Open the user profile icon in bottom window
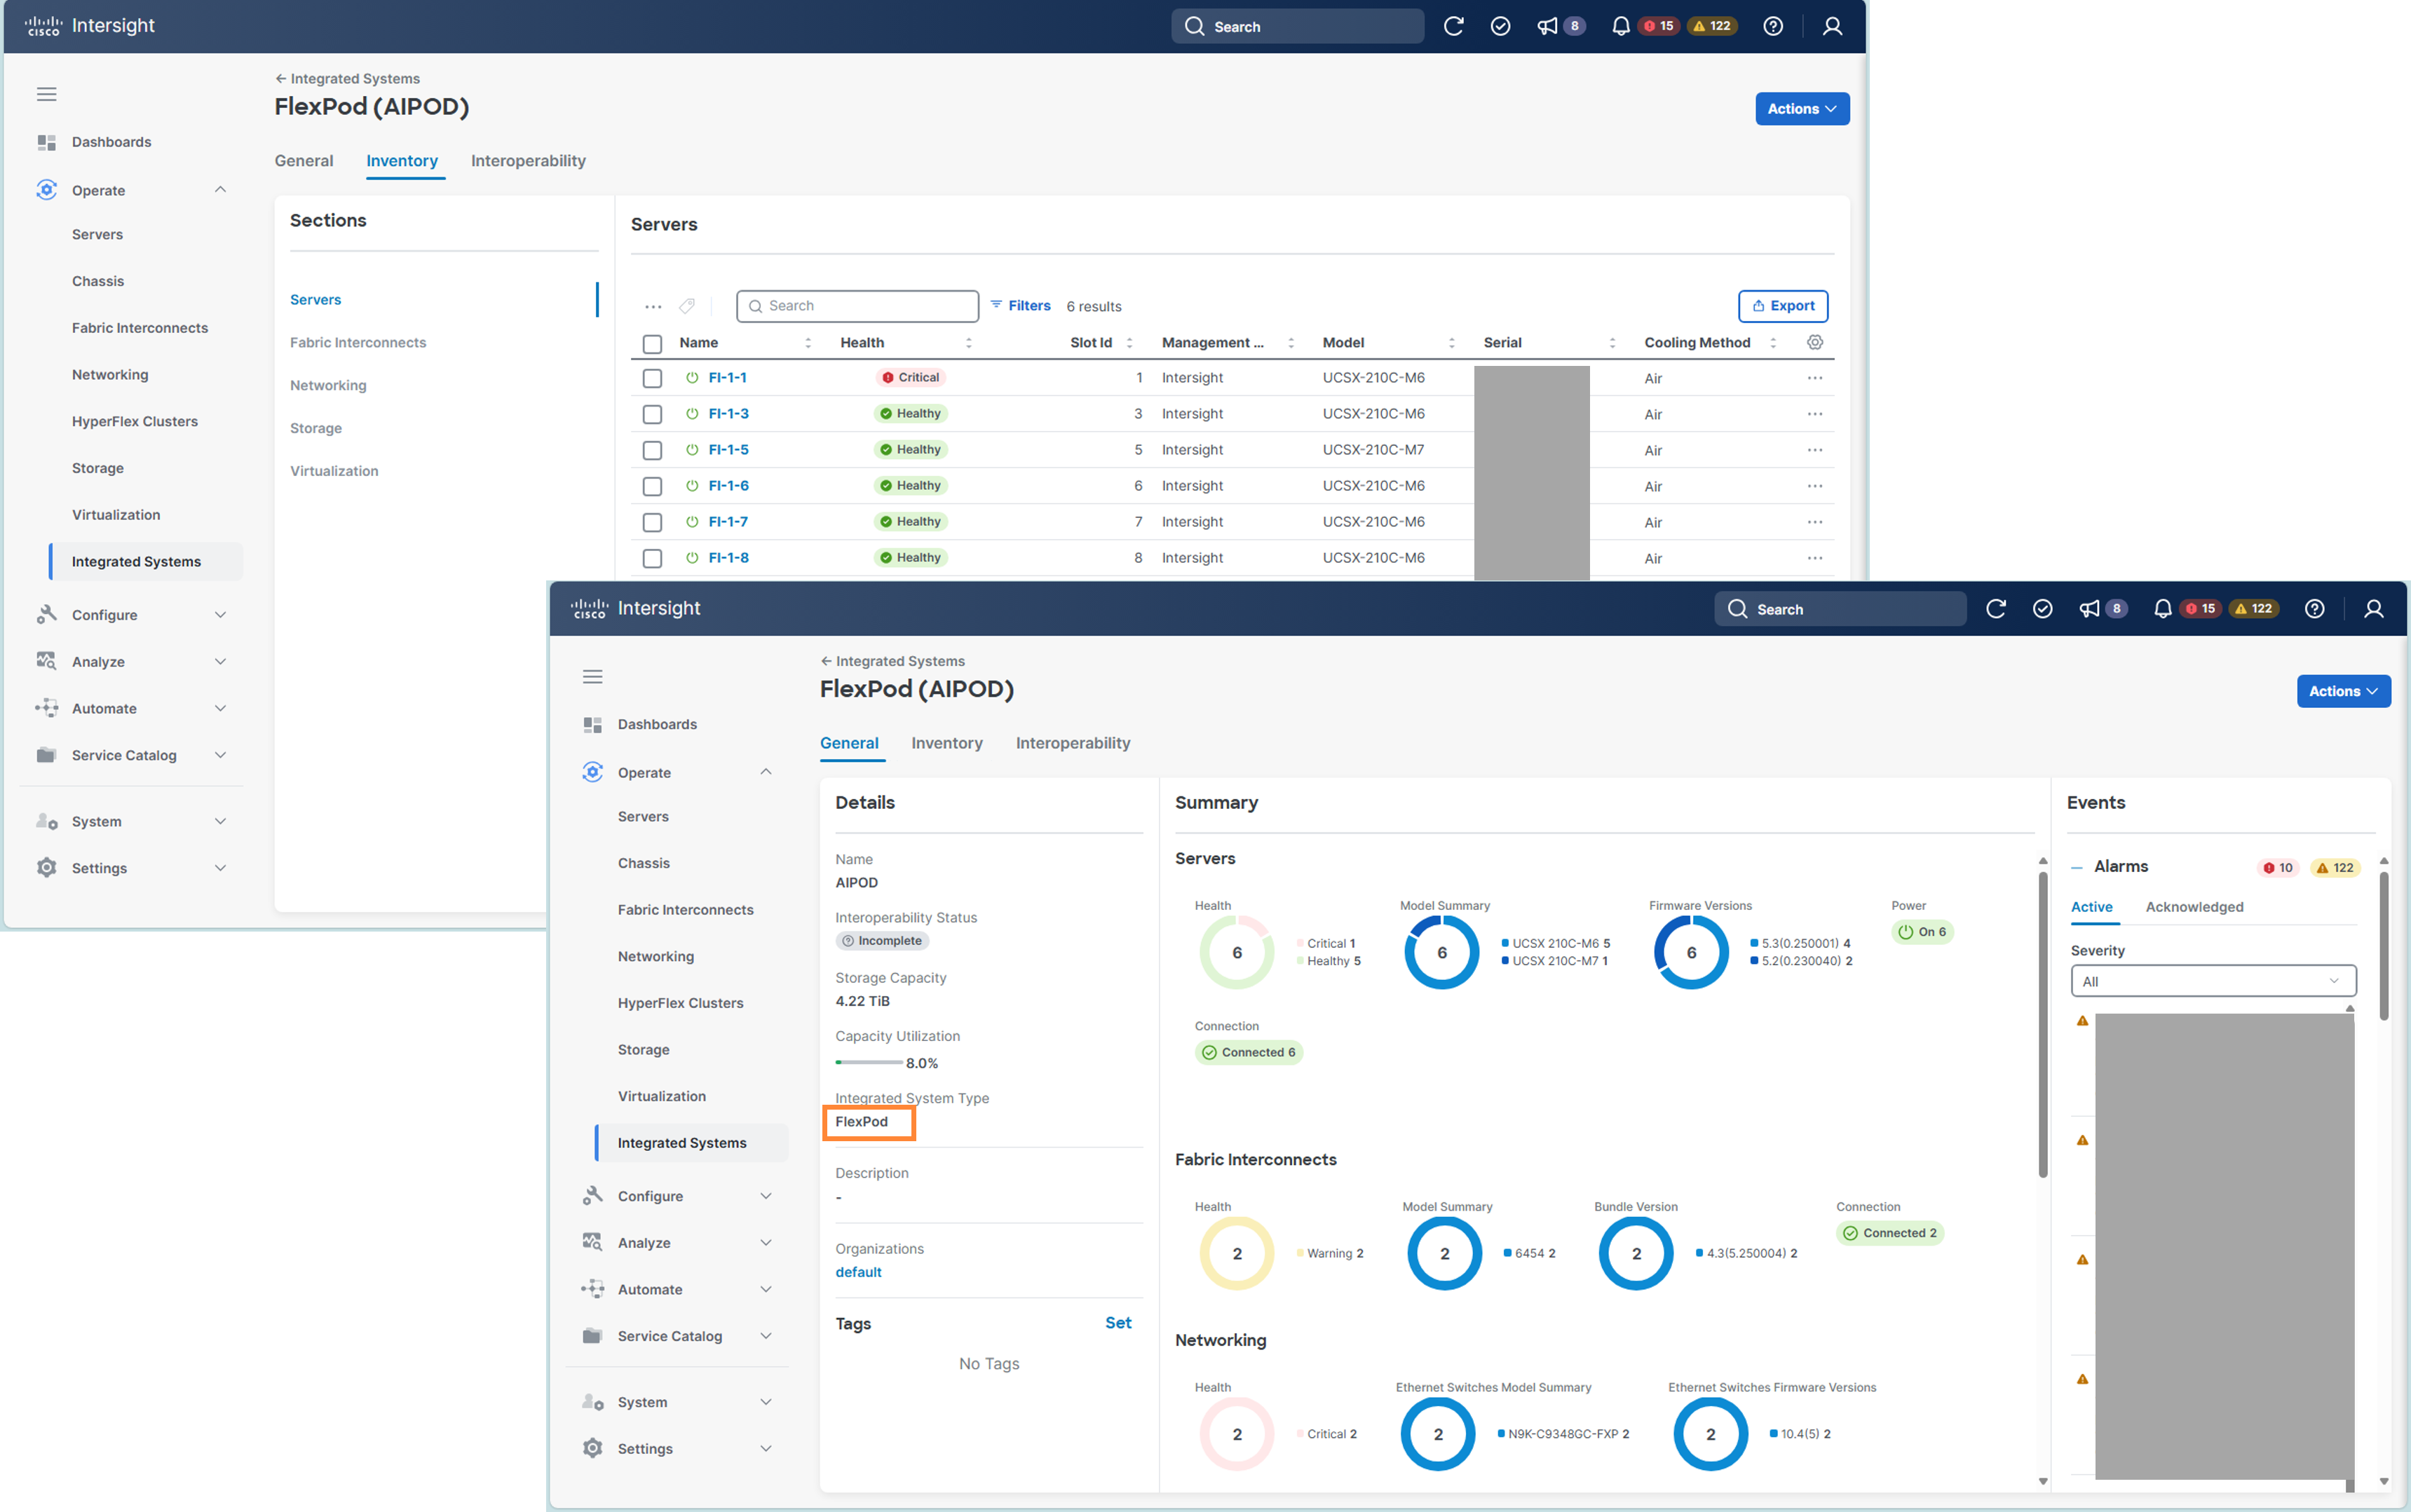 (x=2373, y=609)
